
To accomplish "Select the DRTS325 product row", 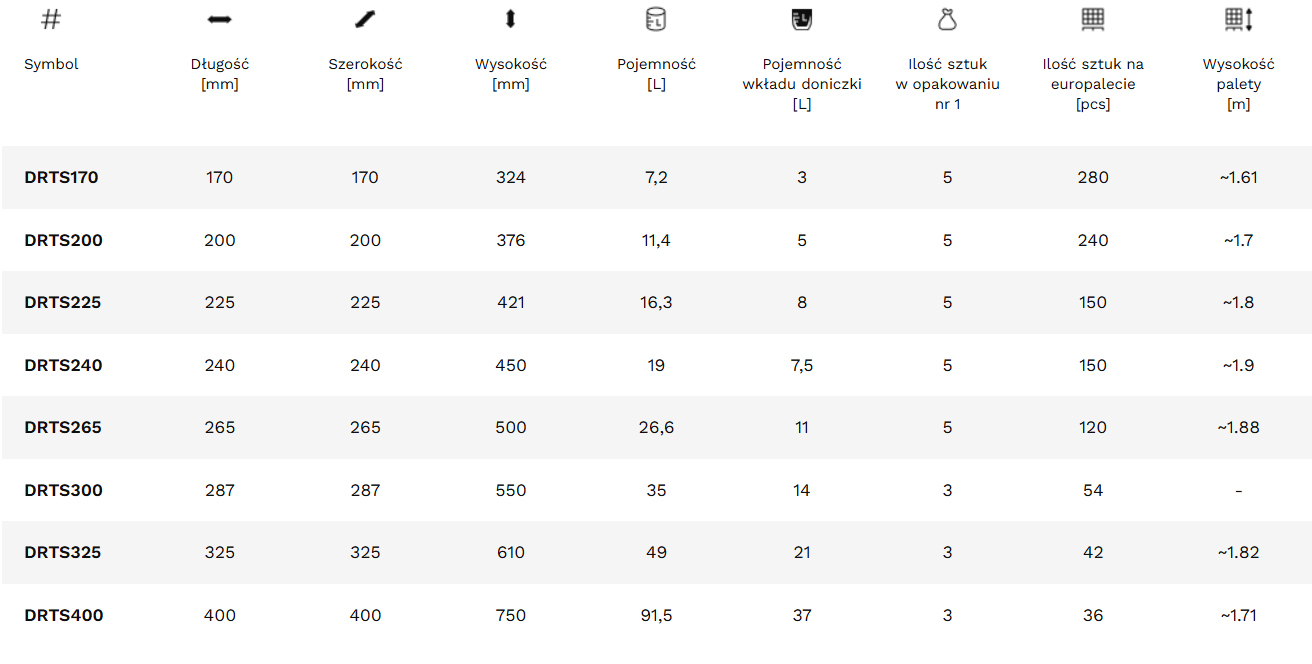I will (x=62, y=553).
